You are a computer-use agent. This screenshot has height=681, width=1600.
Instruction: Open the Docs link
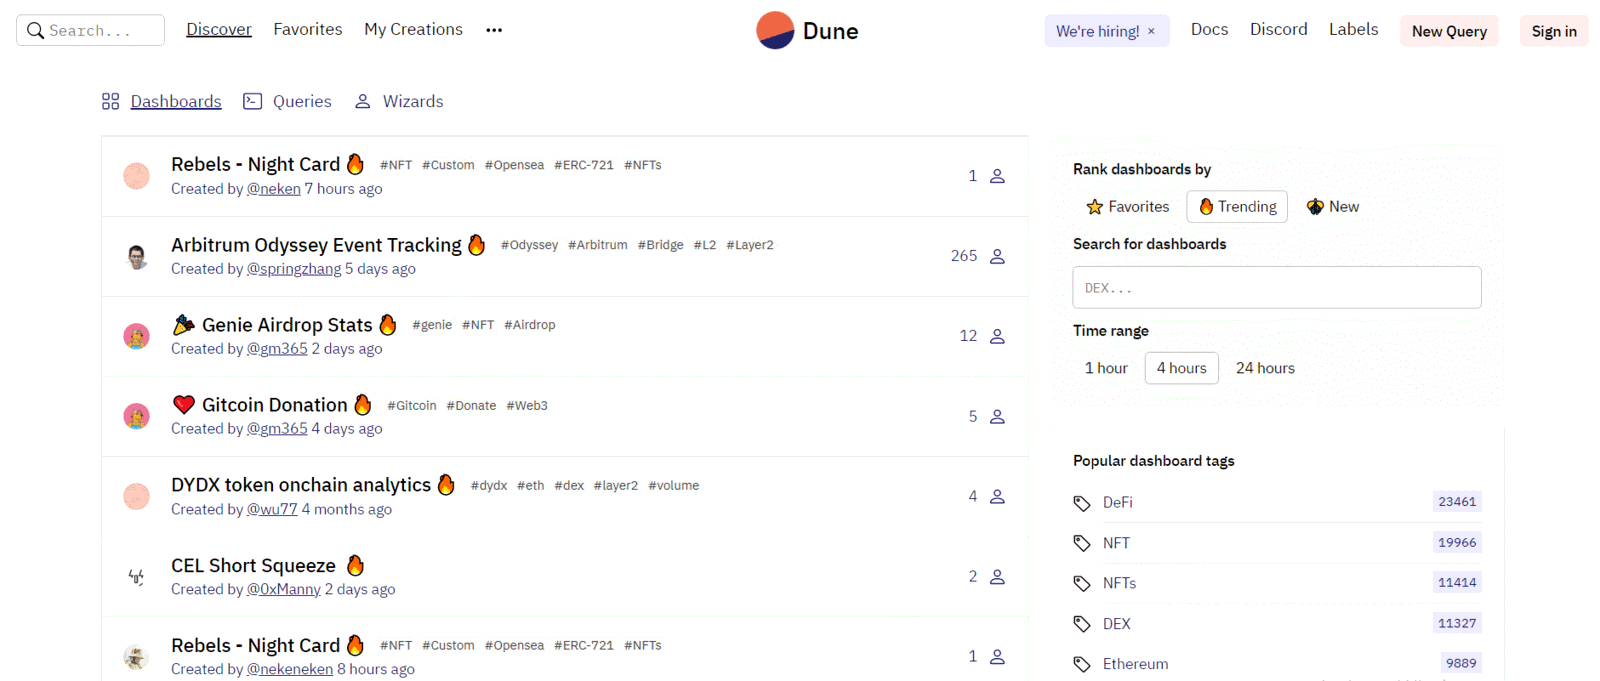(1209, 30)
